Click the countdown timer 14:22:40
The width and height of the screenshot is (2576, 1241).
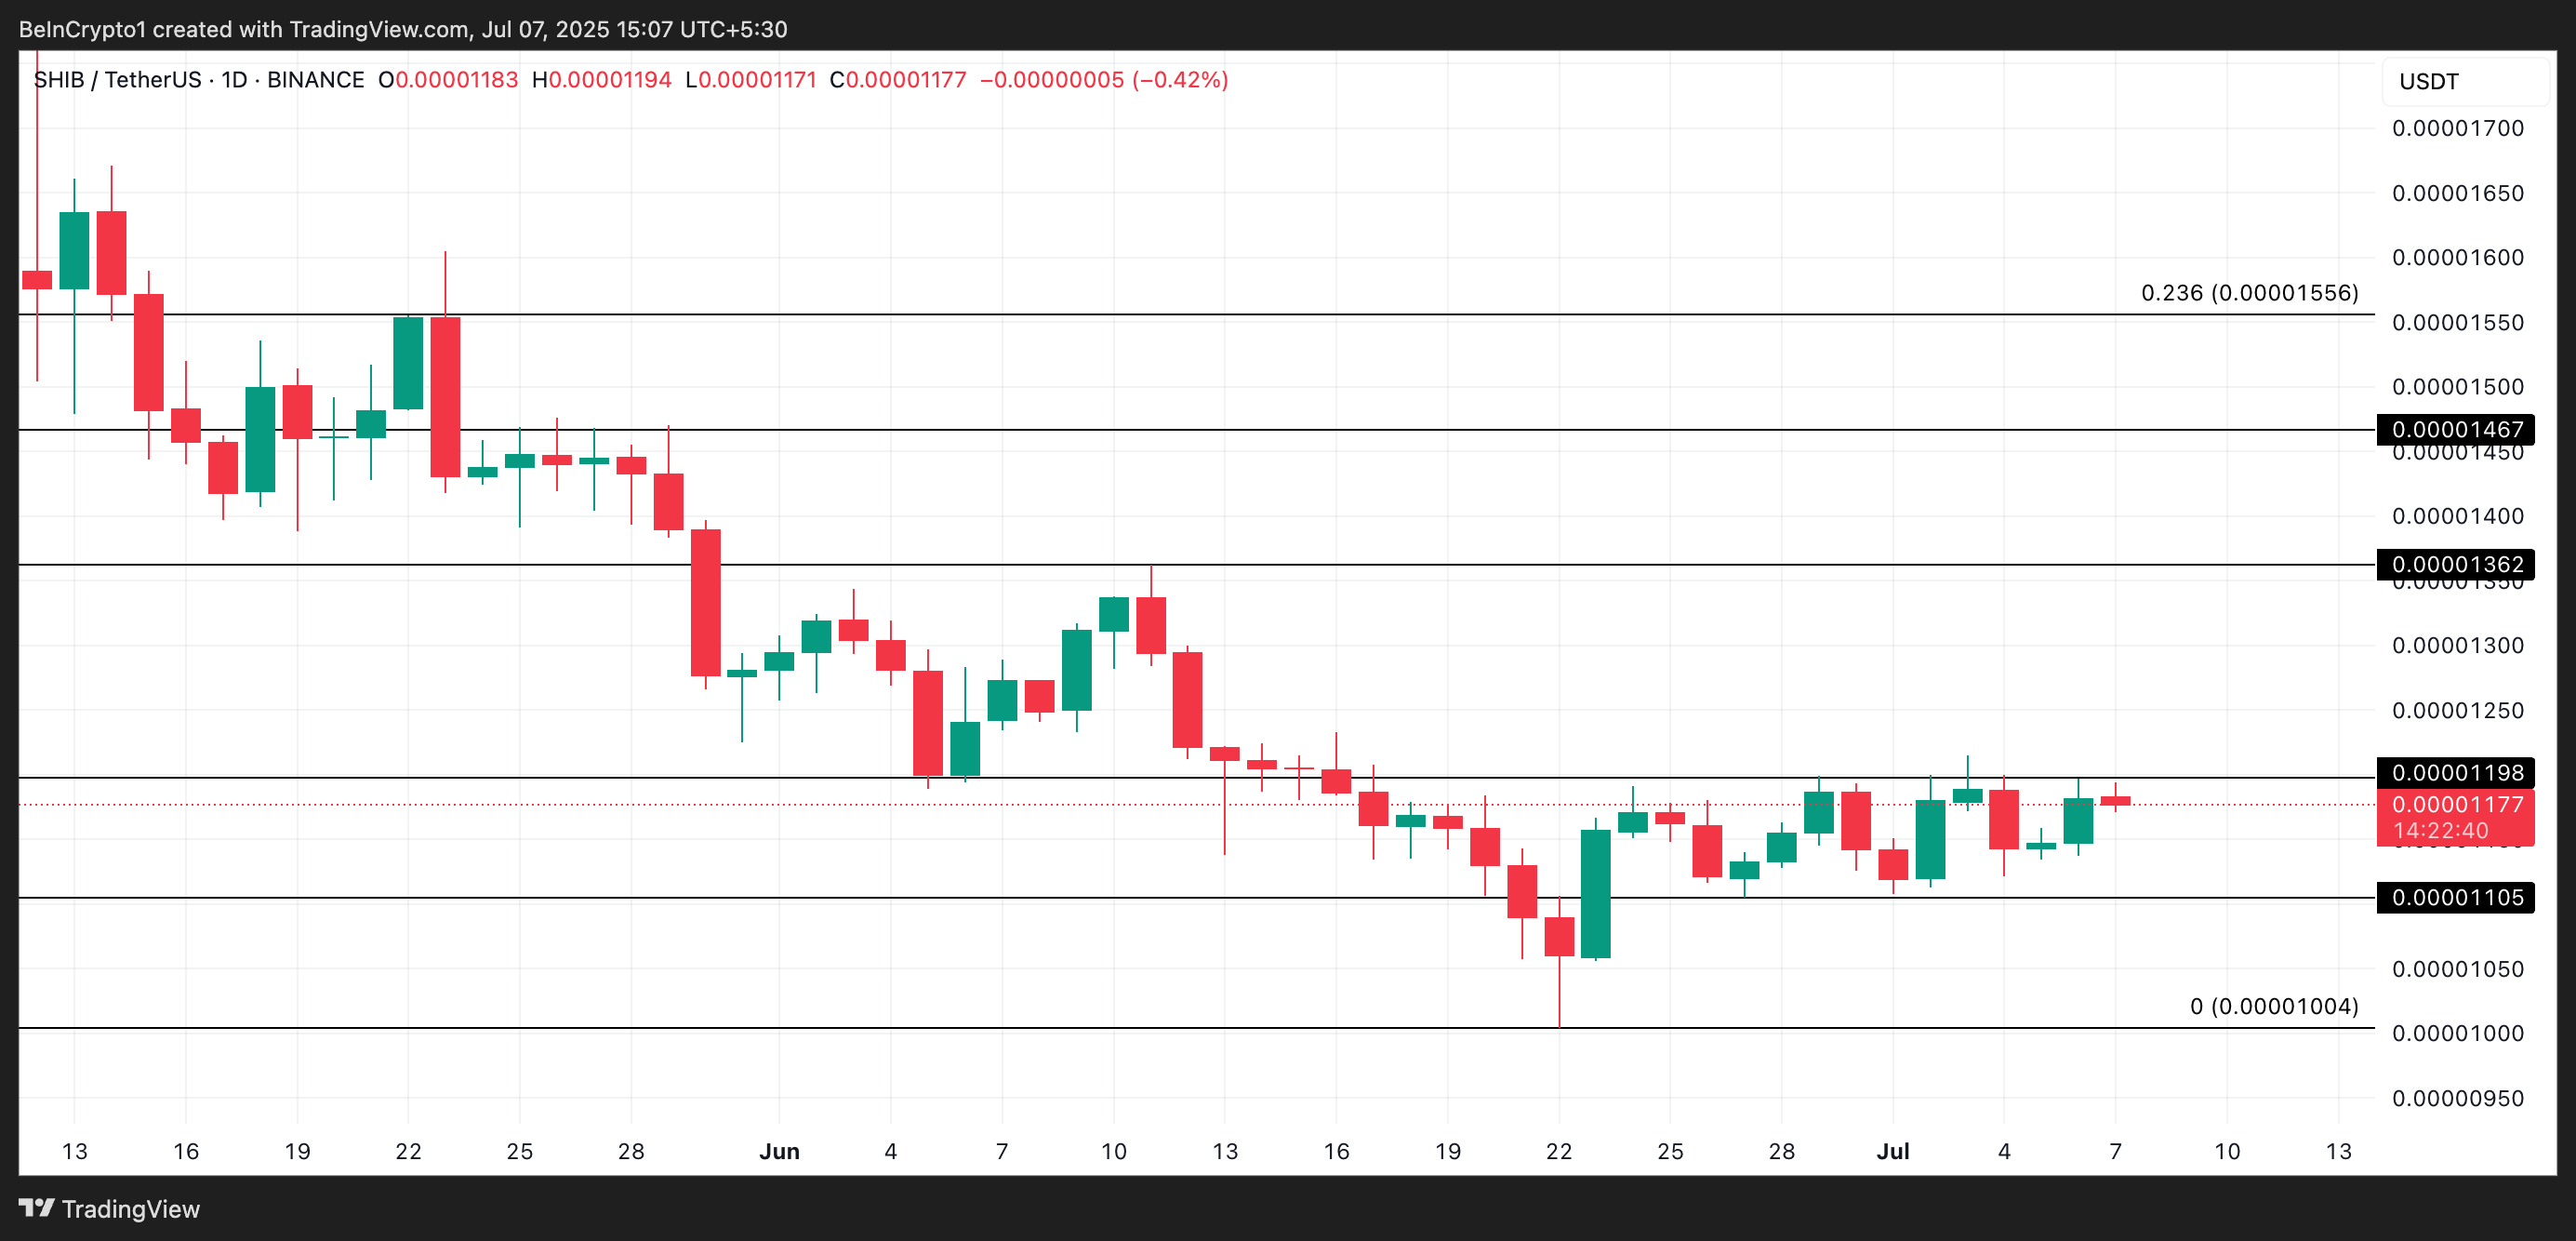coord(2441,830)
